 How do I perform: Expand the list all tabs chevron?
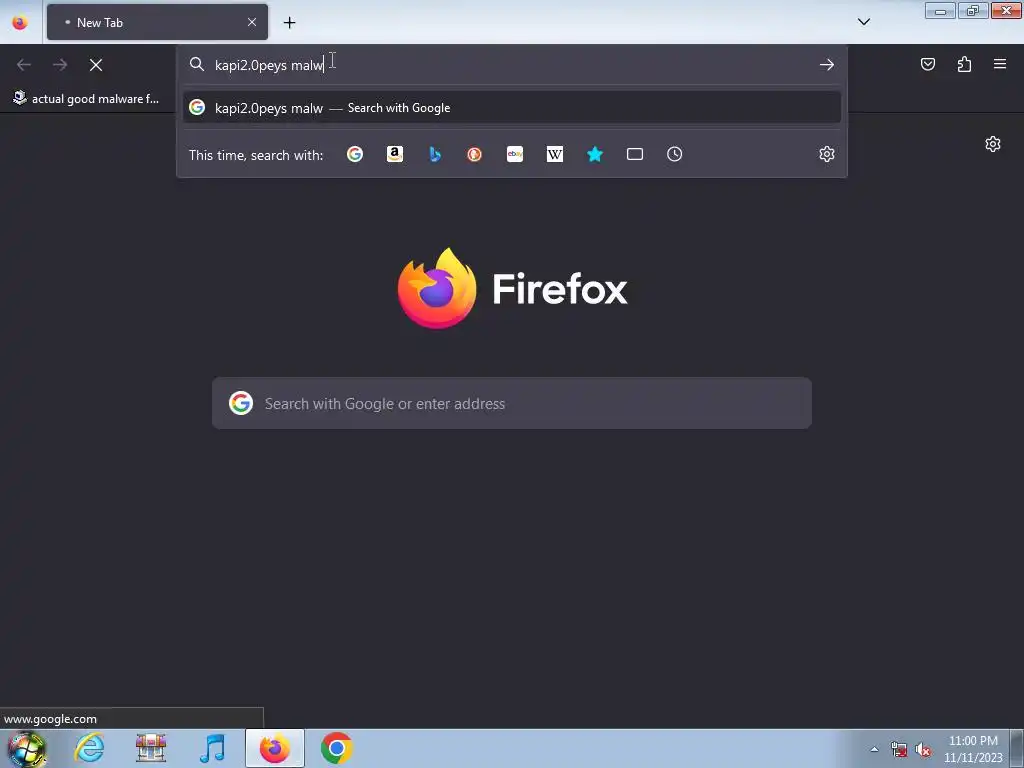pyautogui.click(x=863, y=22)
